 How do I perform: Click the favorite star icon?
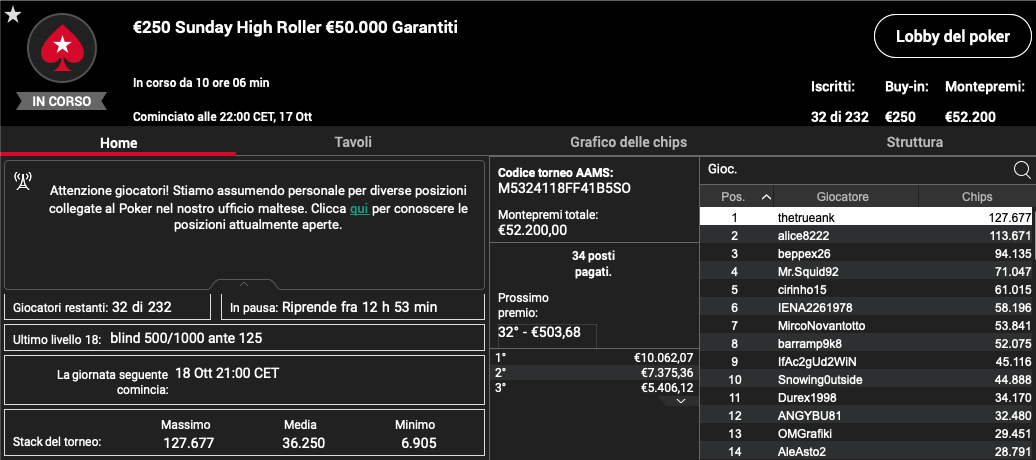pyautogui.click(x=13, y=15)
